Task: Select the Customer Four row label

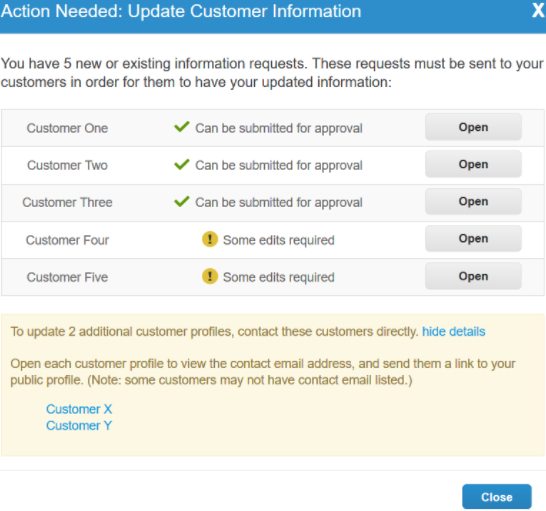Action: pos(67,240)
